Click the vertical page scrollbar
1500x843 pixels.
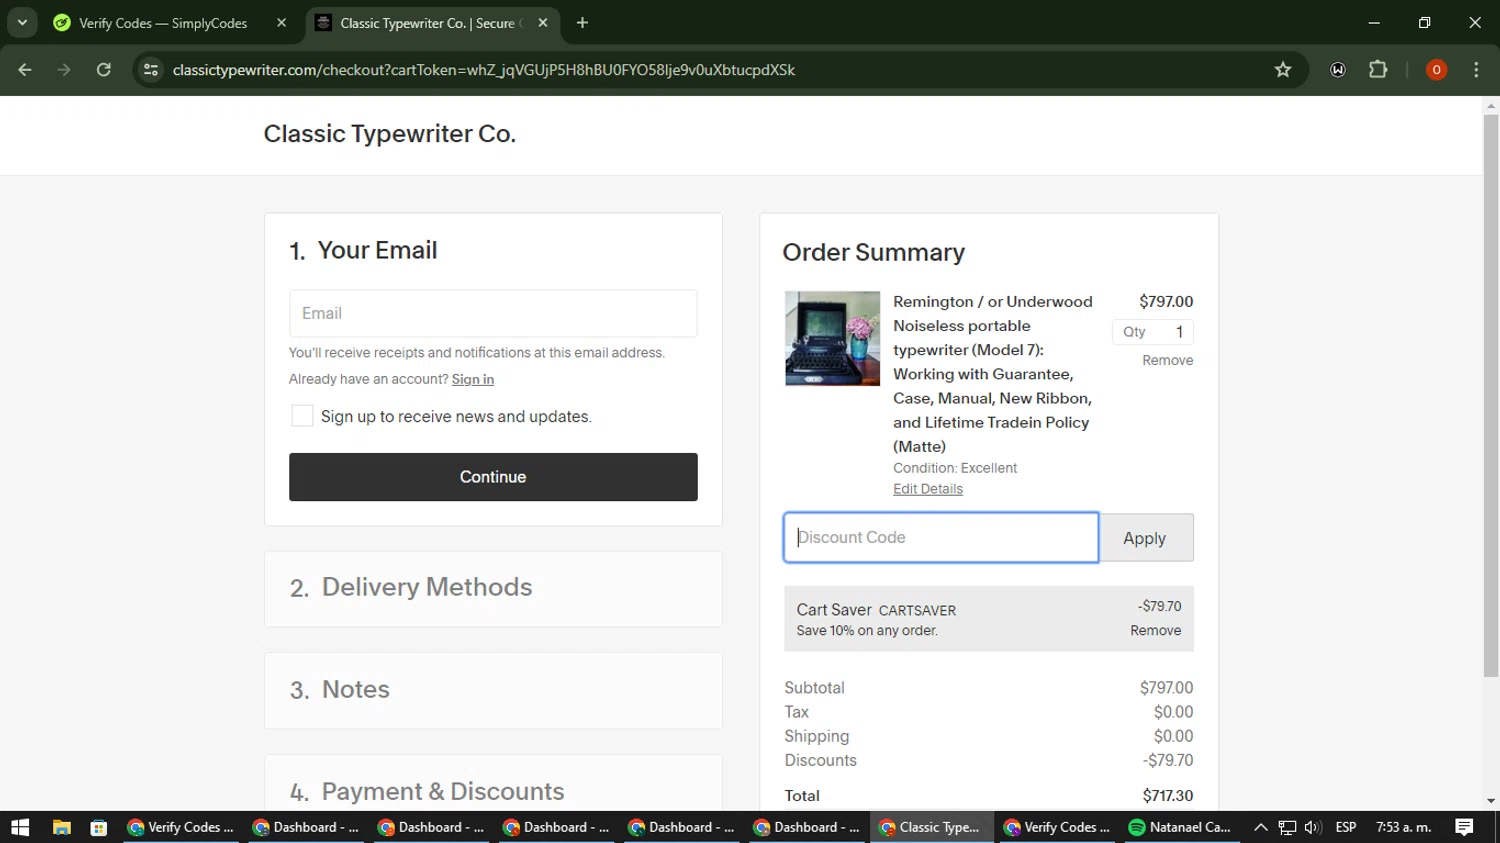[x=1491, y=395]
